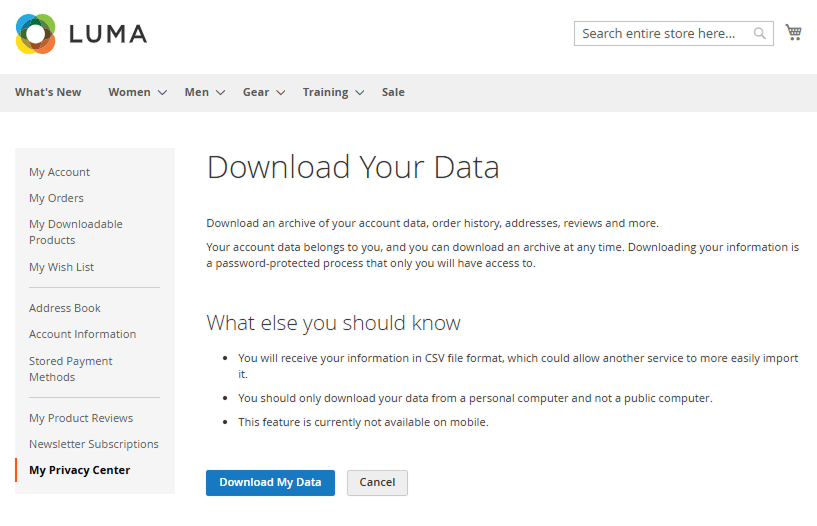
Task: Open the Women category
Action: 129,92
